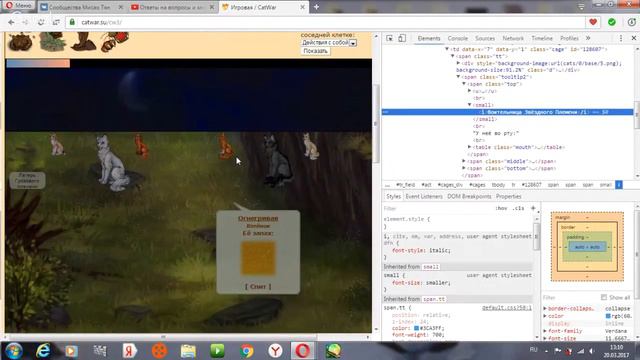Click the catwar.su address bar
This screenshot has height=360, width=640.
pyautogui.click(x=327, y=22)
